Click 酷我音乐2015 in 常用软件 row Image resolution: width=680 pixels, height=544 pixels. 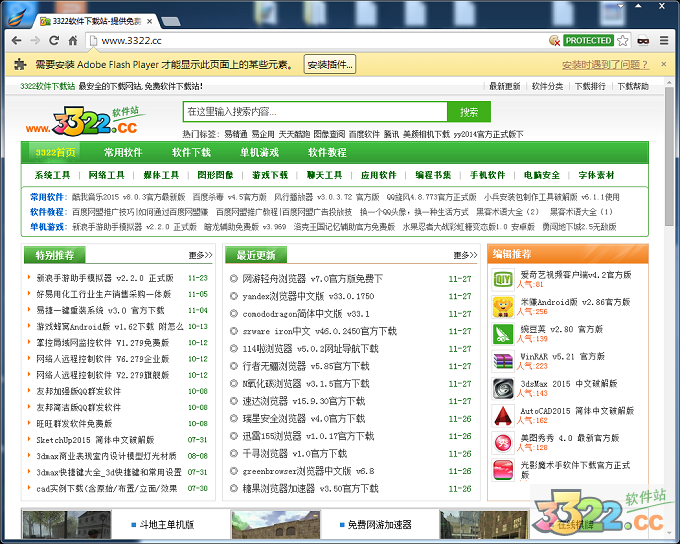[128, 197]
